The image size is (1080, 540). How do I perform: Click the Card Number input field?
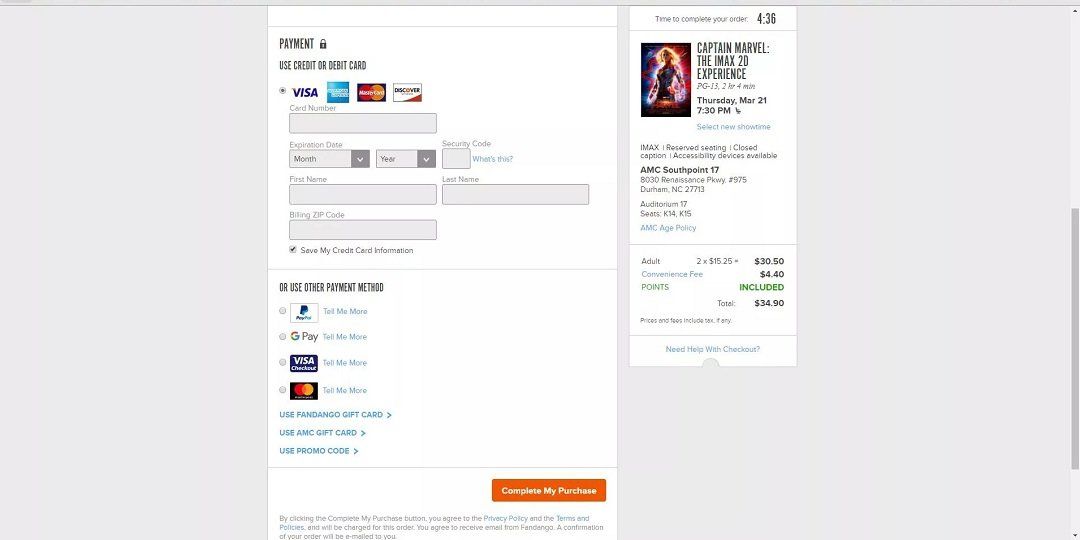point(363,123)
